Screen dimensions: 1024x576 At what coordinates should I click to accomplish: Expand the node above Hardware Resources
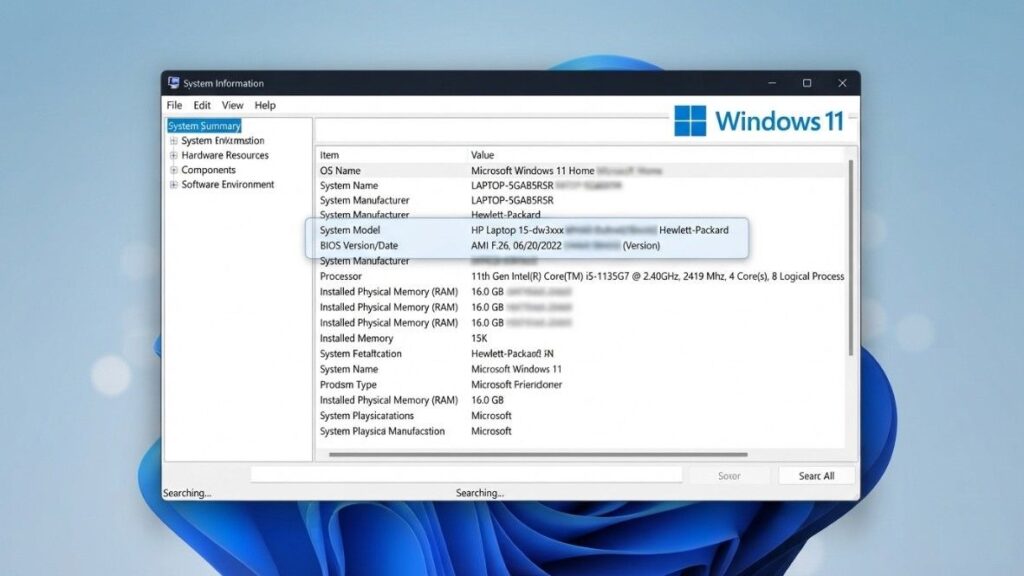(174, 140)
